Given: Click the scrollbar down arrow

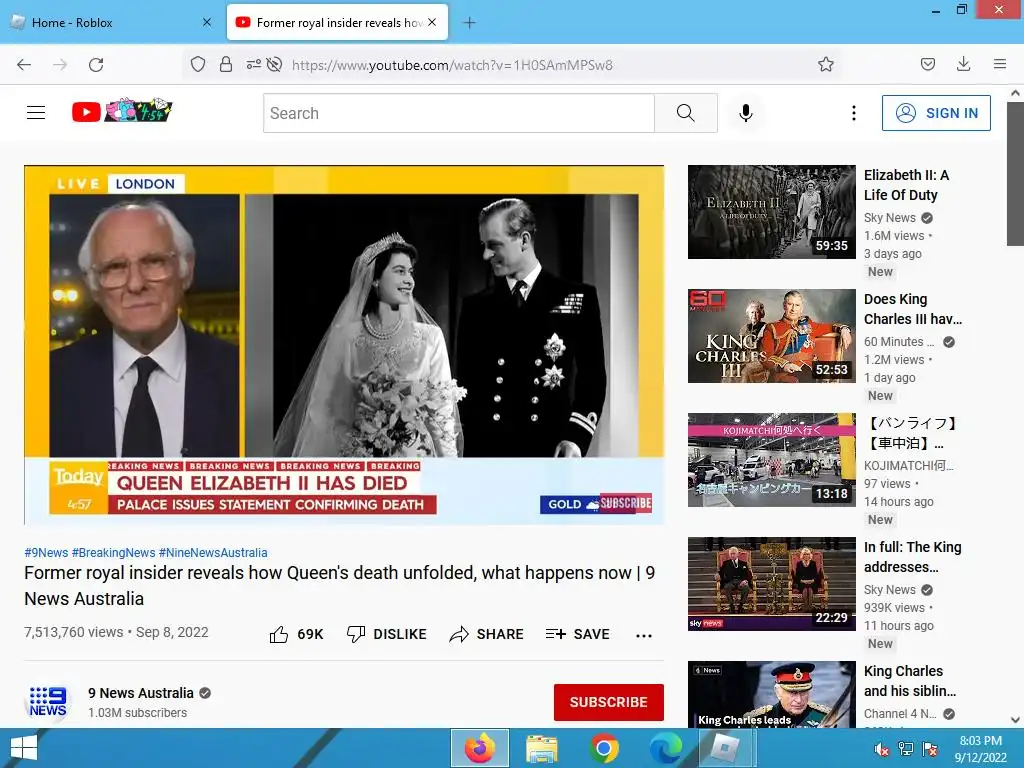Looking at the screenshot, I should coord(1015,720).
